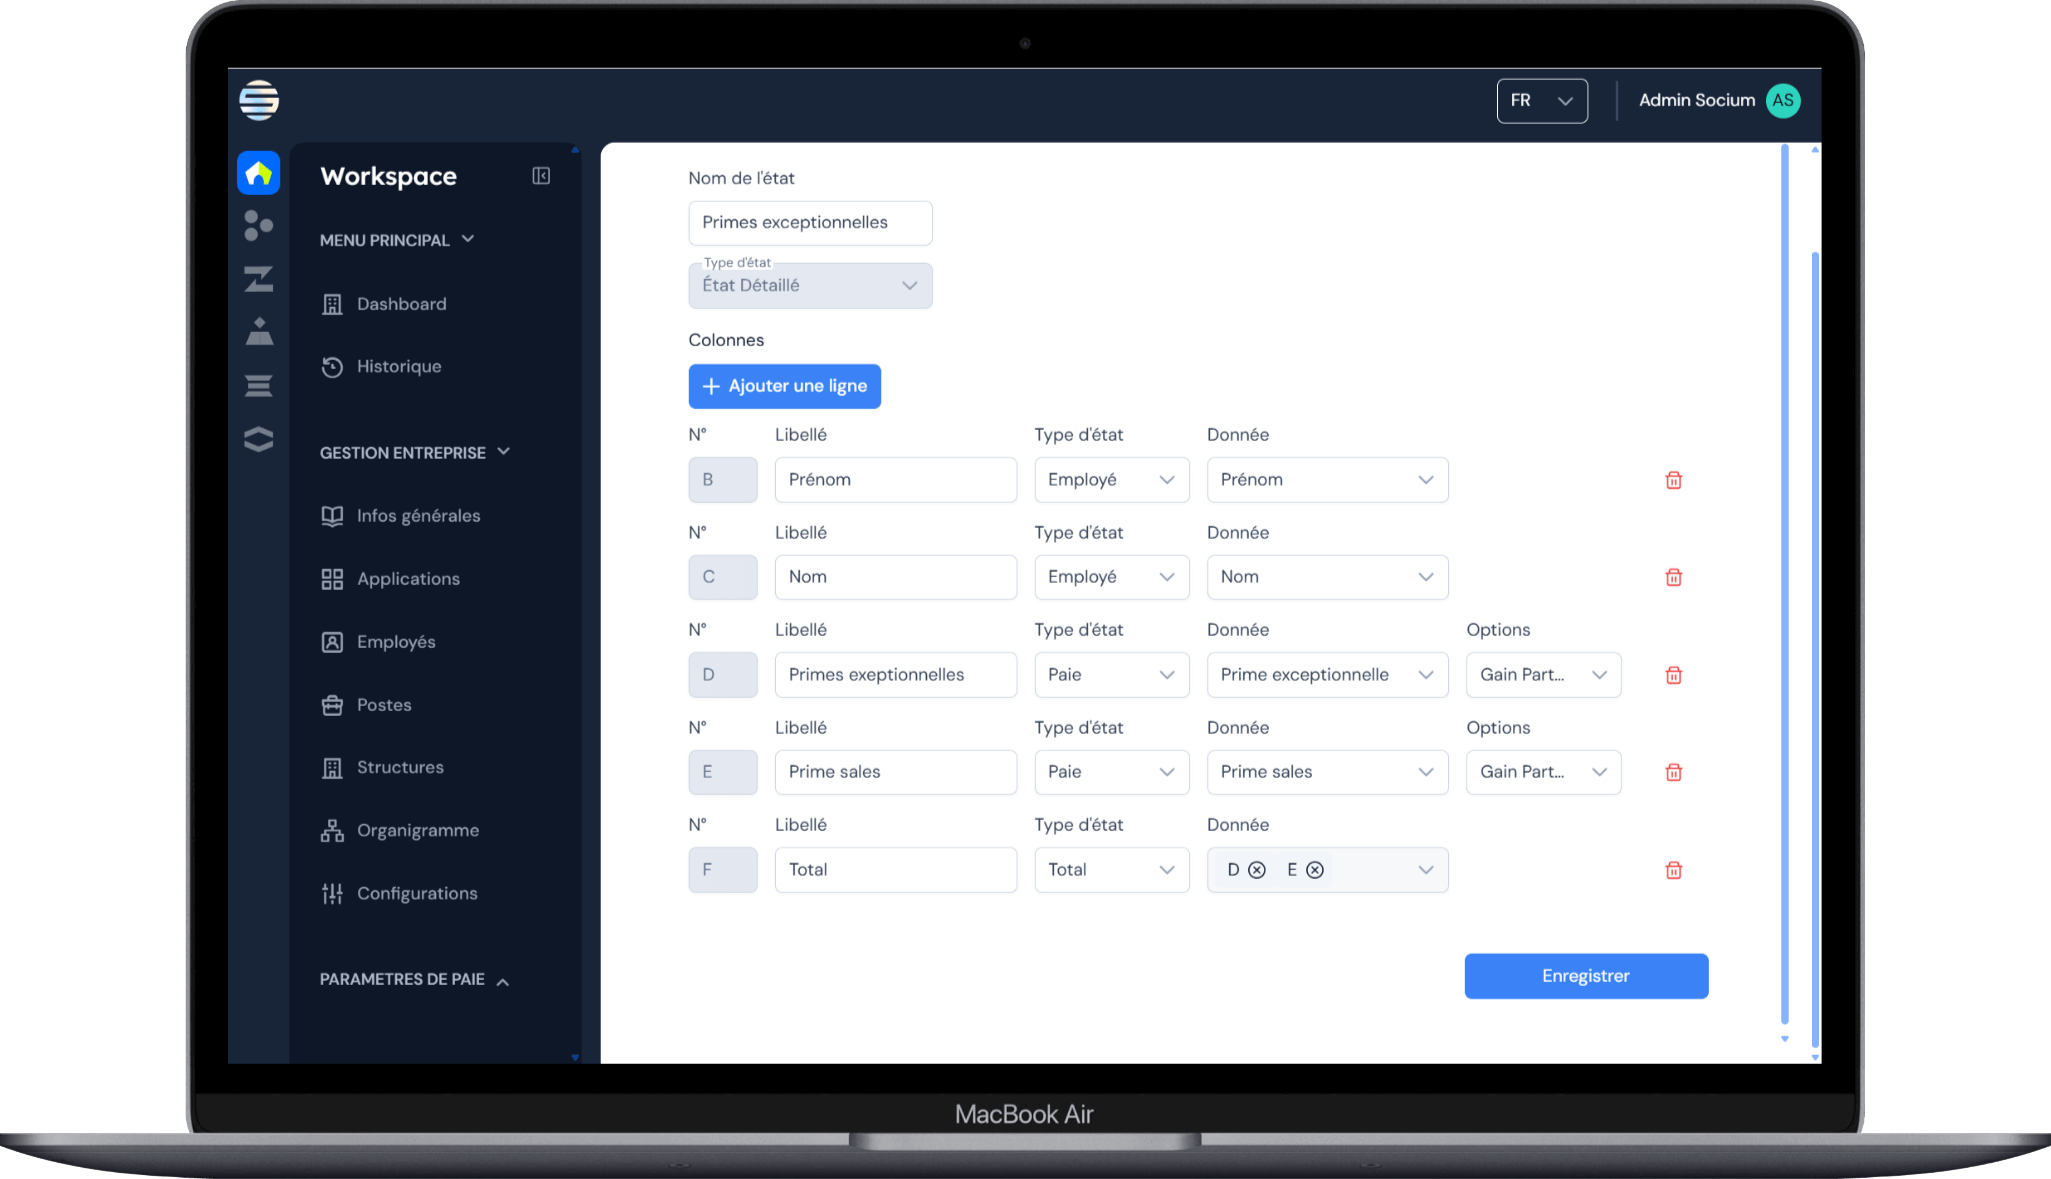
Task: Delete the Prénom column row B
Action: (x=1673, y=480)
